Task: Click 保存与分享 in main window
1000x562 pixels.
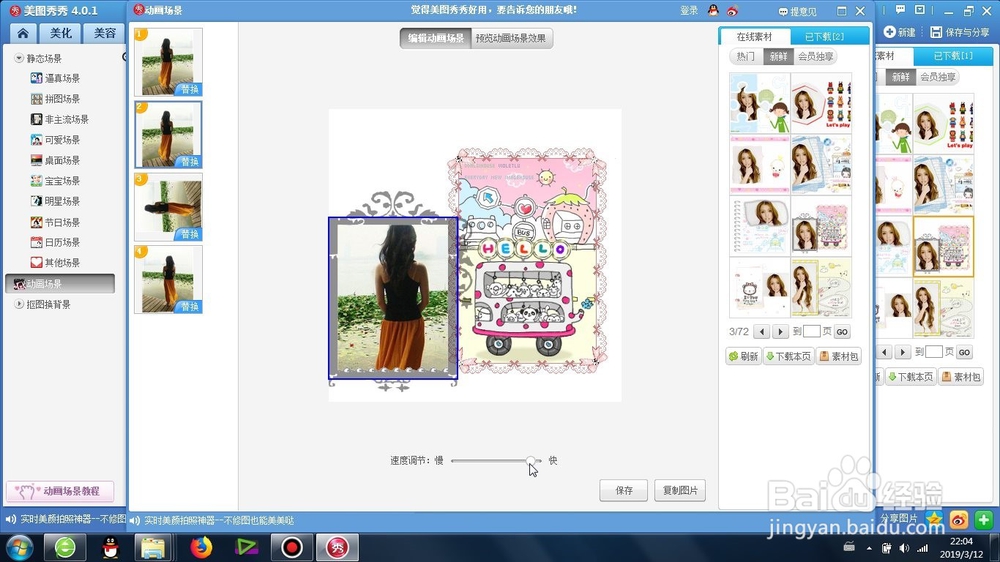Action: [x=960, y=32]
